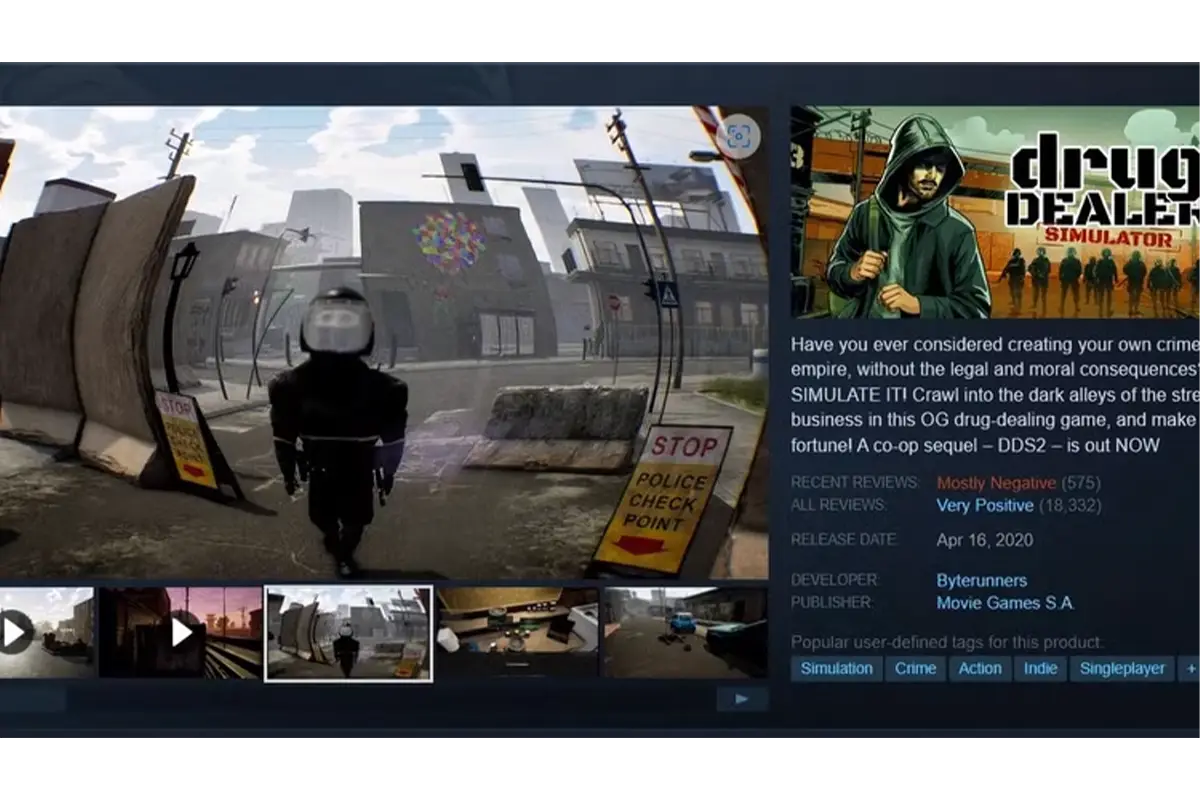Click the Simulation tag

click(x=836, y=669)
